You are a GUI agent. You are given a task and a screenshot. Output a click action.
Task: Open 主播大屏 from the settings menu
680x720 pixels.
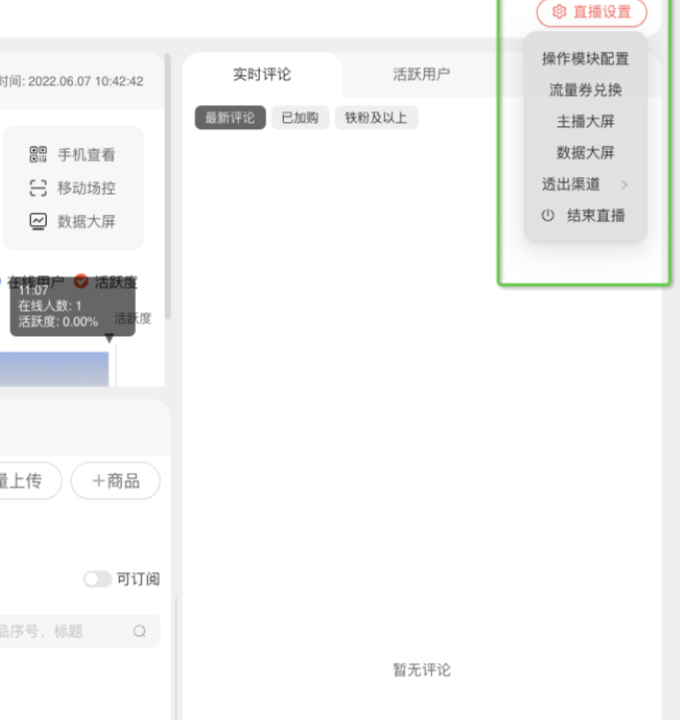pyautogui.click(x=585, y=122)
